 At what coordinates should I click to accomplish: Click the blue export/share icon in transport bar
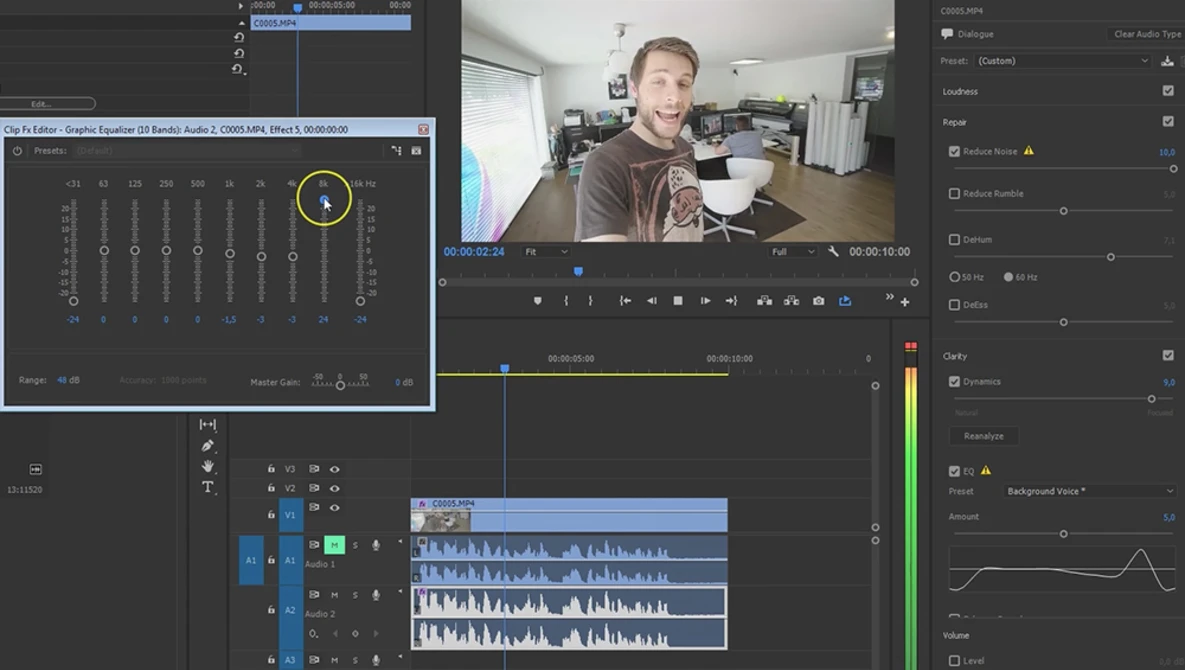(845, 301)
